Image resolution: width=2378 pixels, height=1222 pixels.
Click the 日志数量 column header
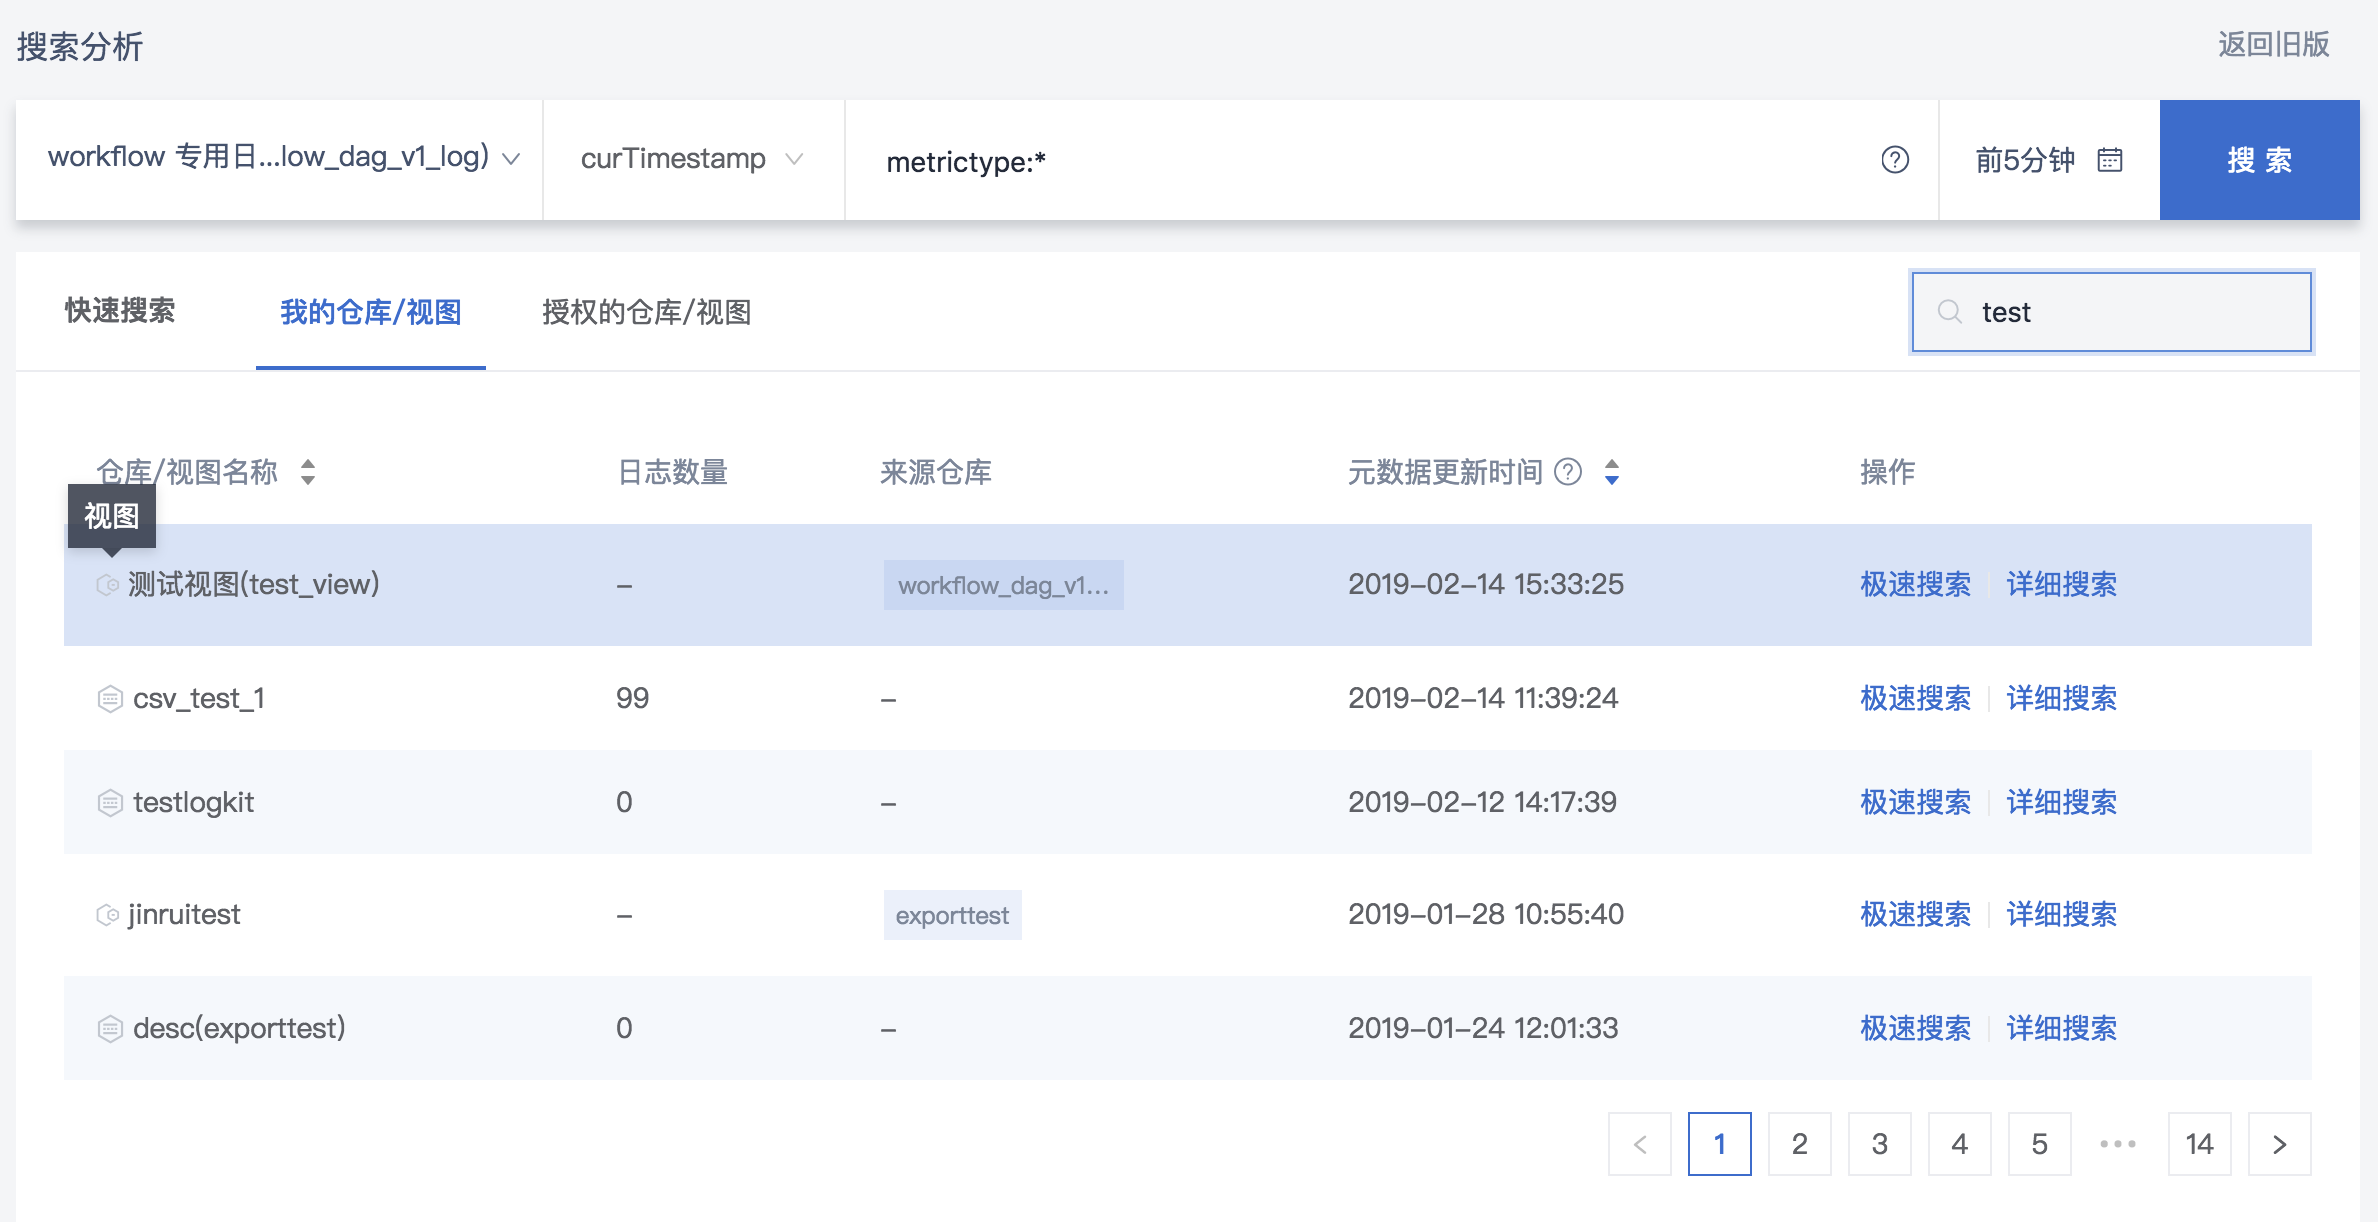coord(672,472)
